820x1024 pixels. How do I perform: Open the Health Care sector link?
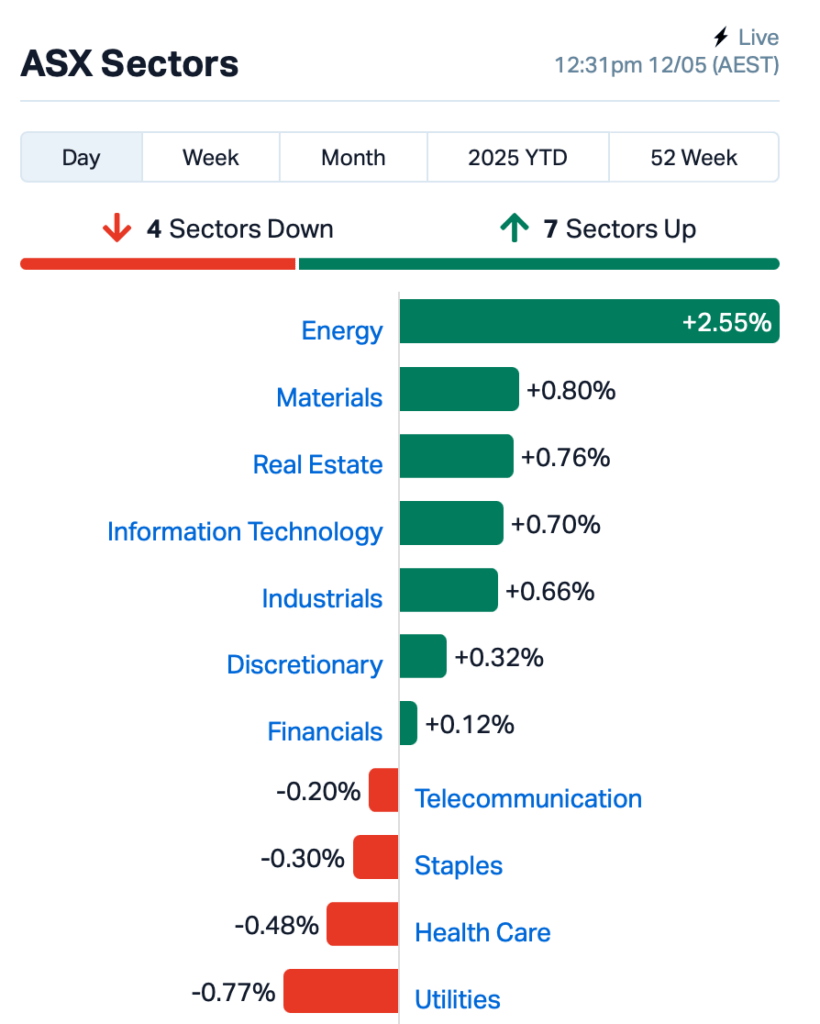pos(482,932)
